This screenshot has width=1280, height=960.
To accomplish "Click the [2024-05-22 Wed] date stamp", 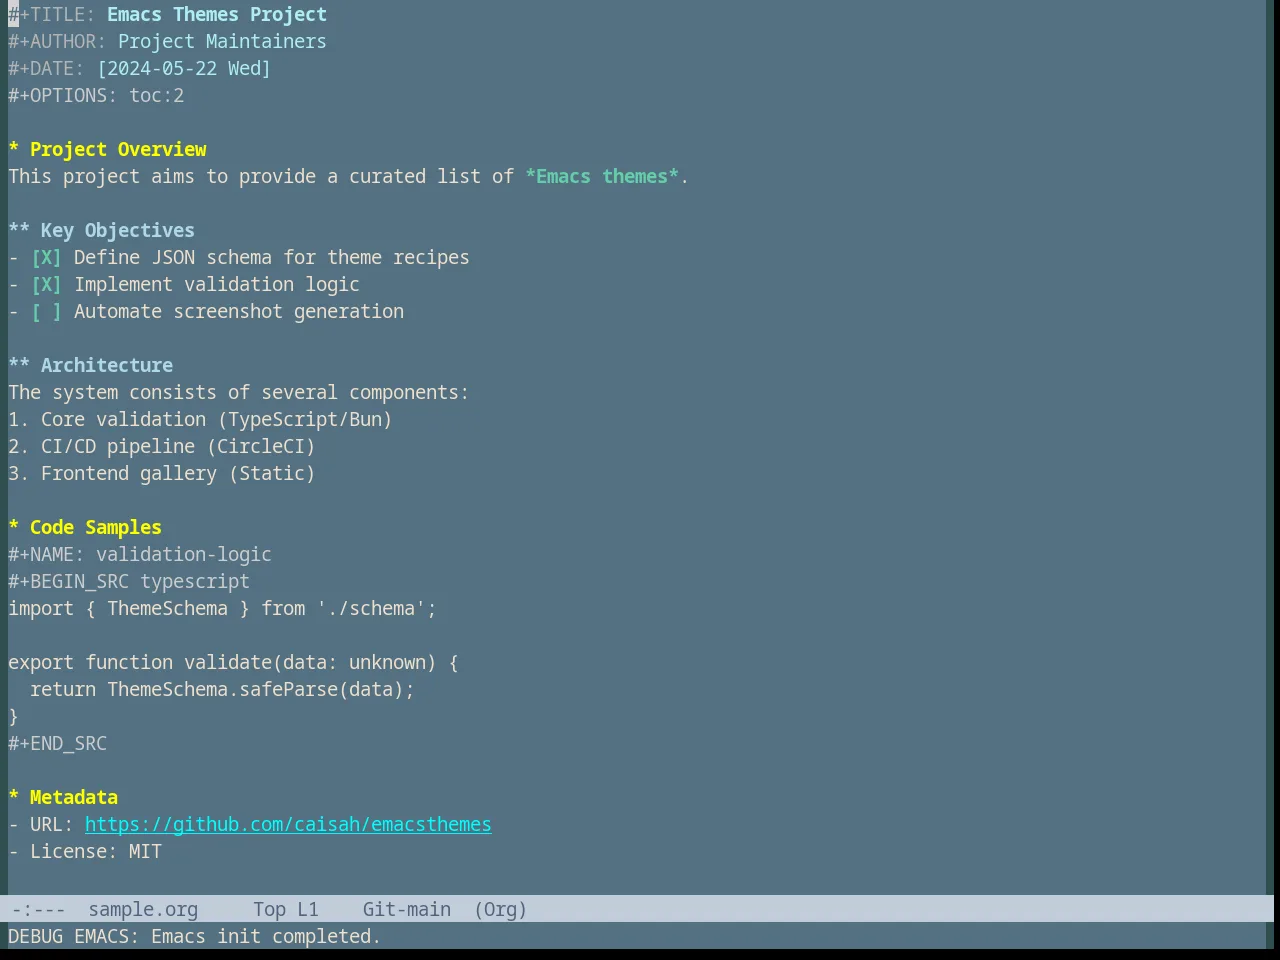I will point(184,69).
